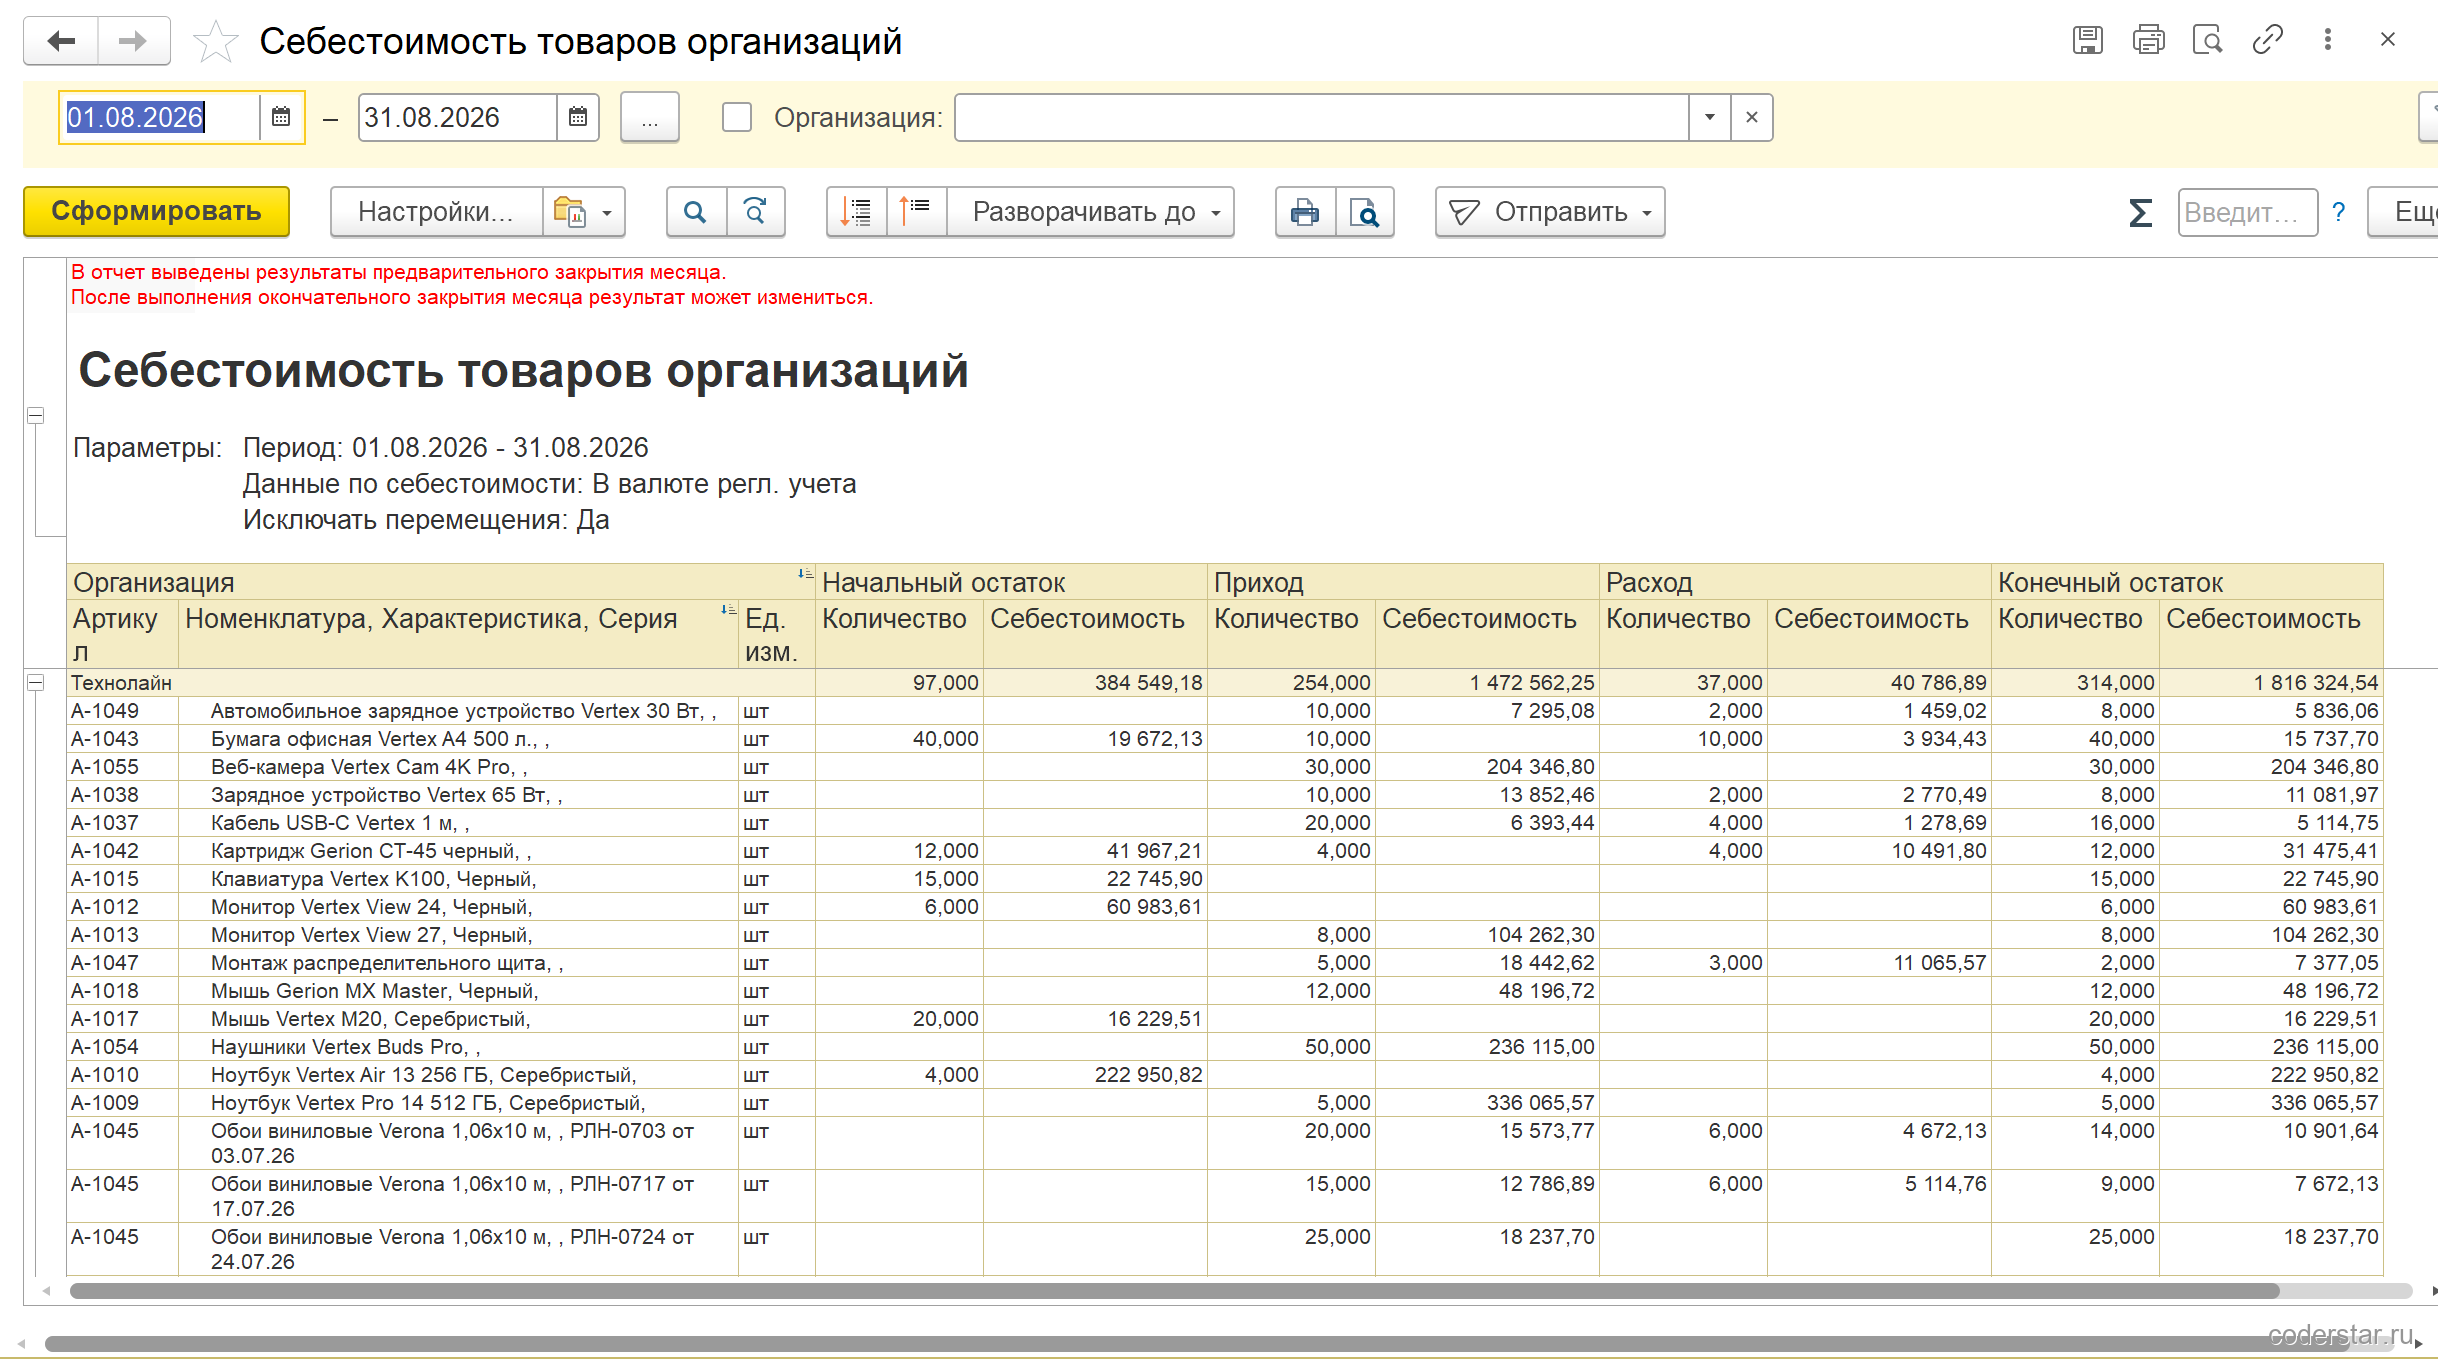Select Веб-камера Vertex Cam 4K Pro row

(x=1225, y=767)
